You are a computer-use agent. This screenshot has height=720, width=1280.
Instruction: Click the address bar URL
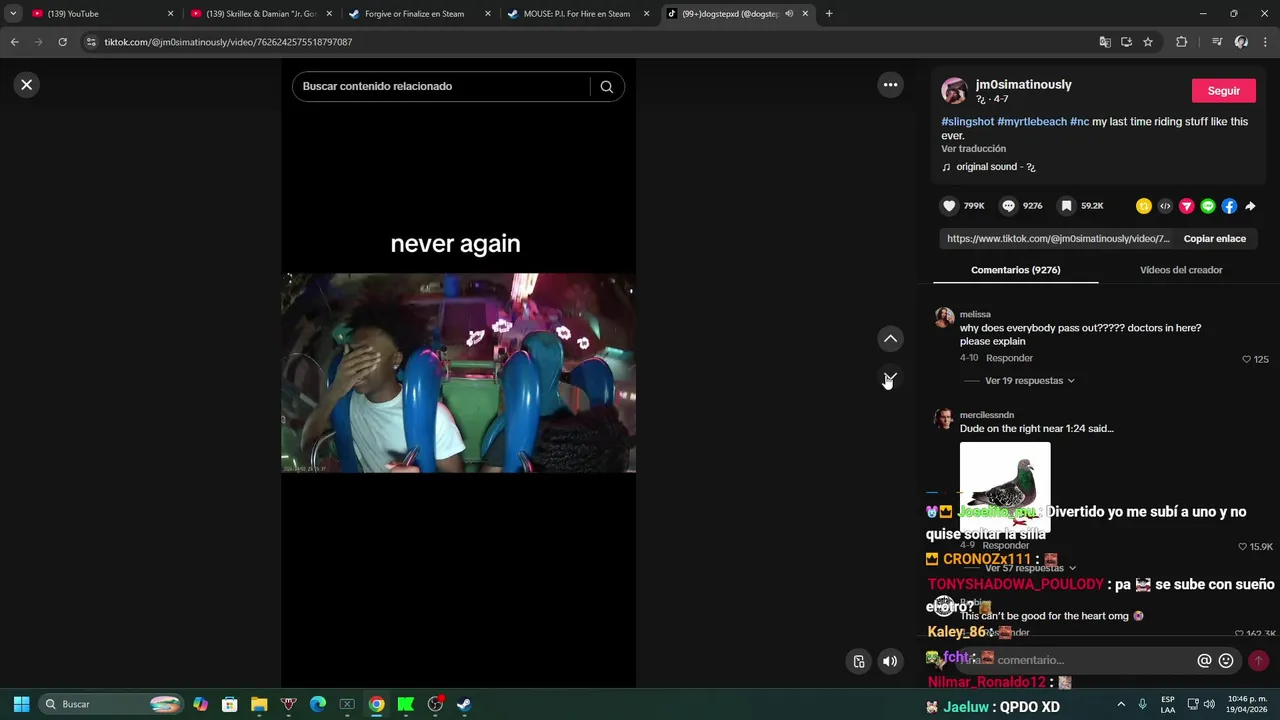228,42
